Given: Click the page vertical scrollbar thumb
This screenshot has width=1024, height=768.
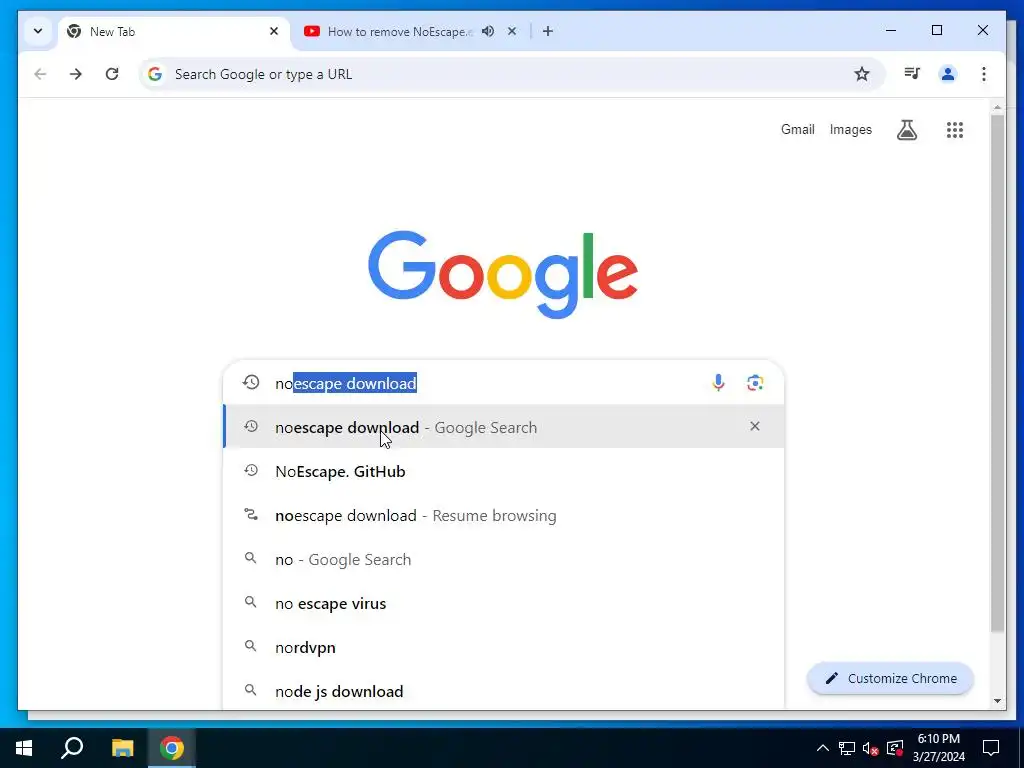Looking at the screenshot, I should pyautogui.click(x=997, y=374).
